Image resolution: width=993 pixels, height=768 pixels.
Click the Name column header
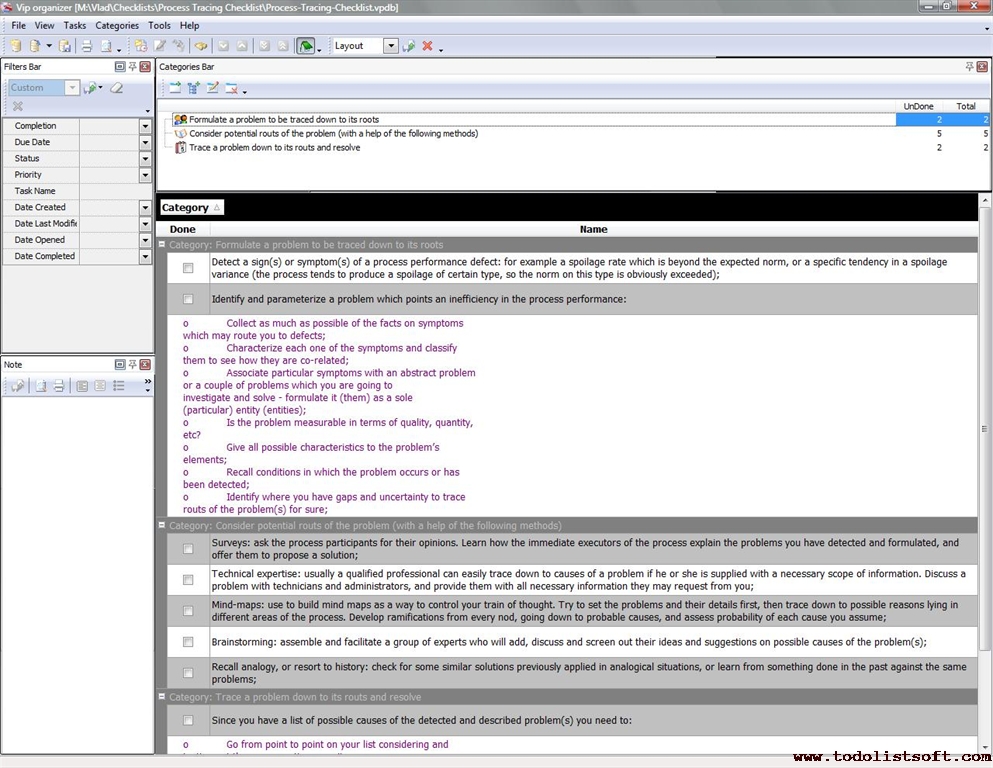click(593, 229)
